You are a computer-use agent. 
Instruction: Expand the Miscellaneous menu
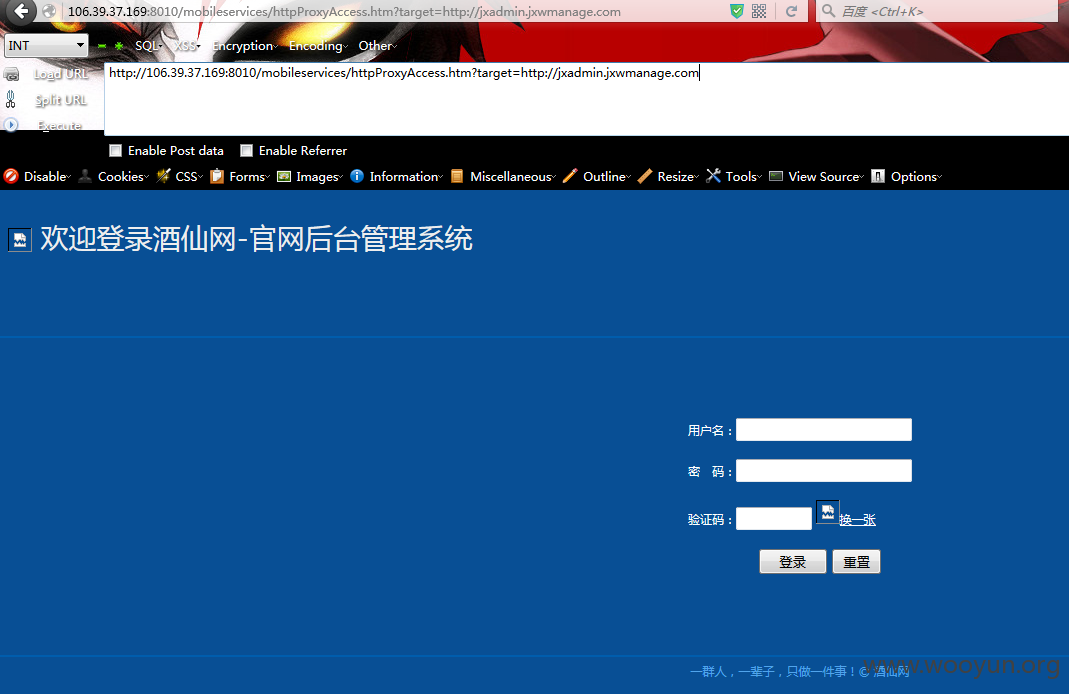pos(513,177)
